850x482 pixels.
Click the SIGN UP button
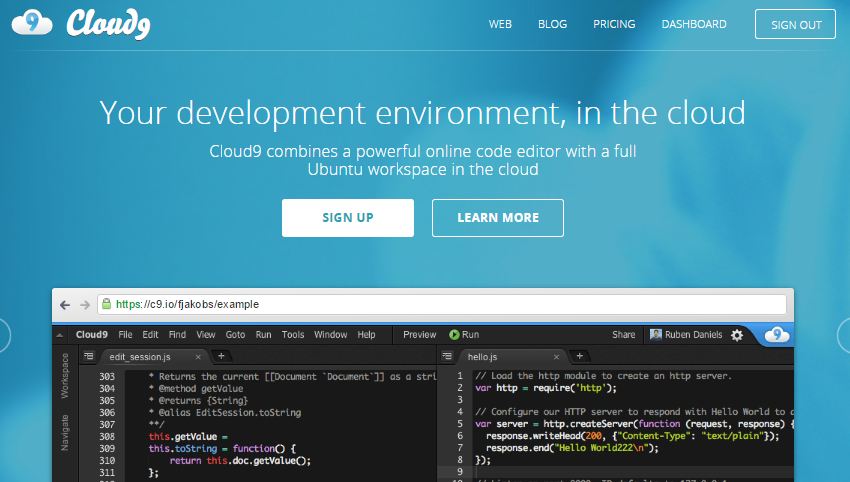[x=347, y=217]
